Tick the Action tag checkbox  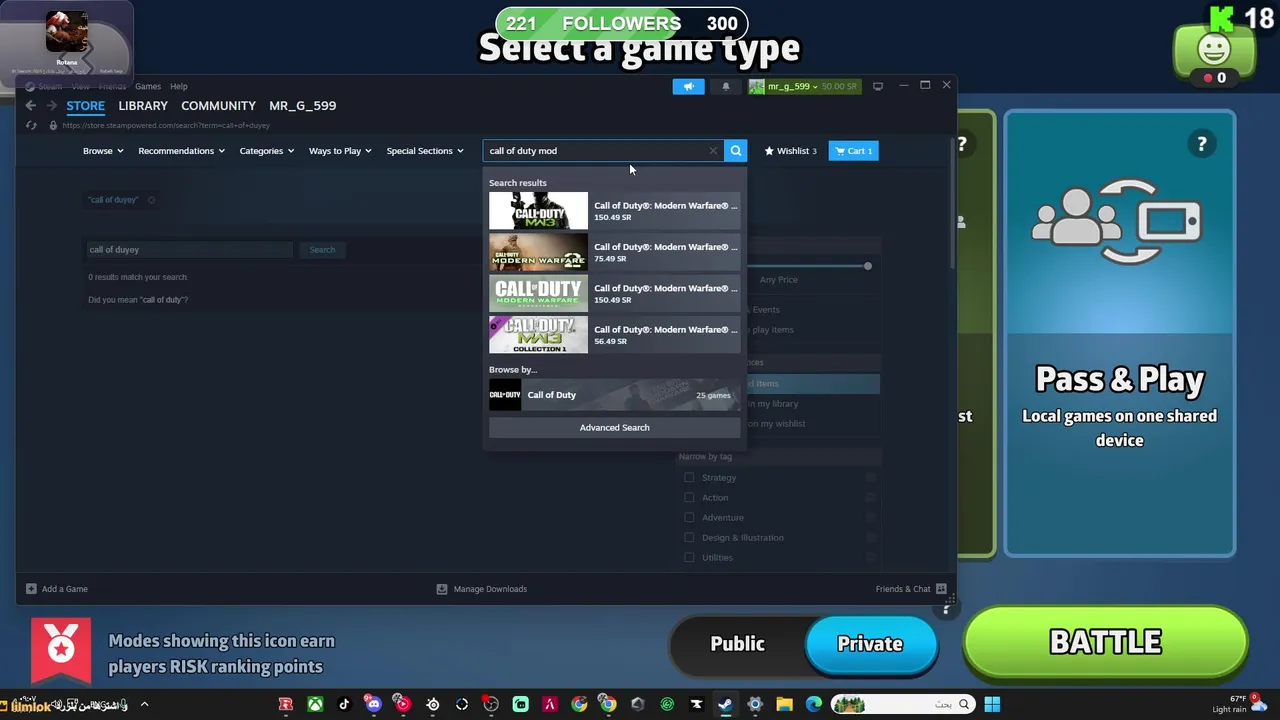pyautogui.click(x=689, y=498)
